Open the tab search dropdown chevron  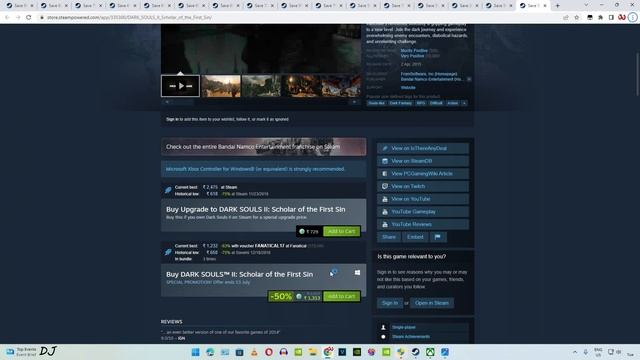click(586, 5)
